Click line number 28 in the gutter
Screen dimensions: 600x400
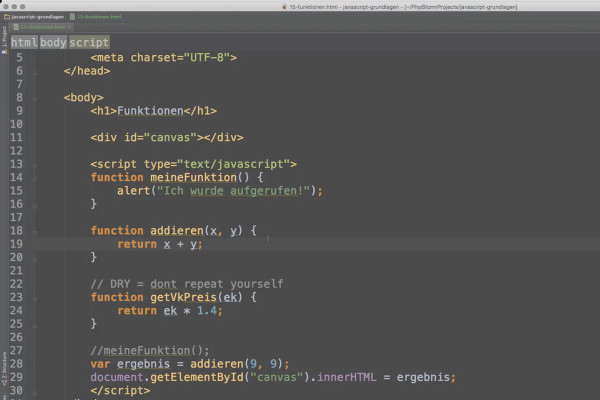click(x=16, y=364)
